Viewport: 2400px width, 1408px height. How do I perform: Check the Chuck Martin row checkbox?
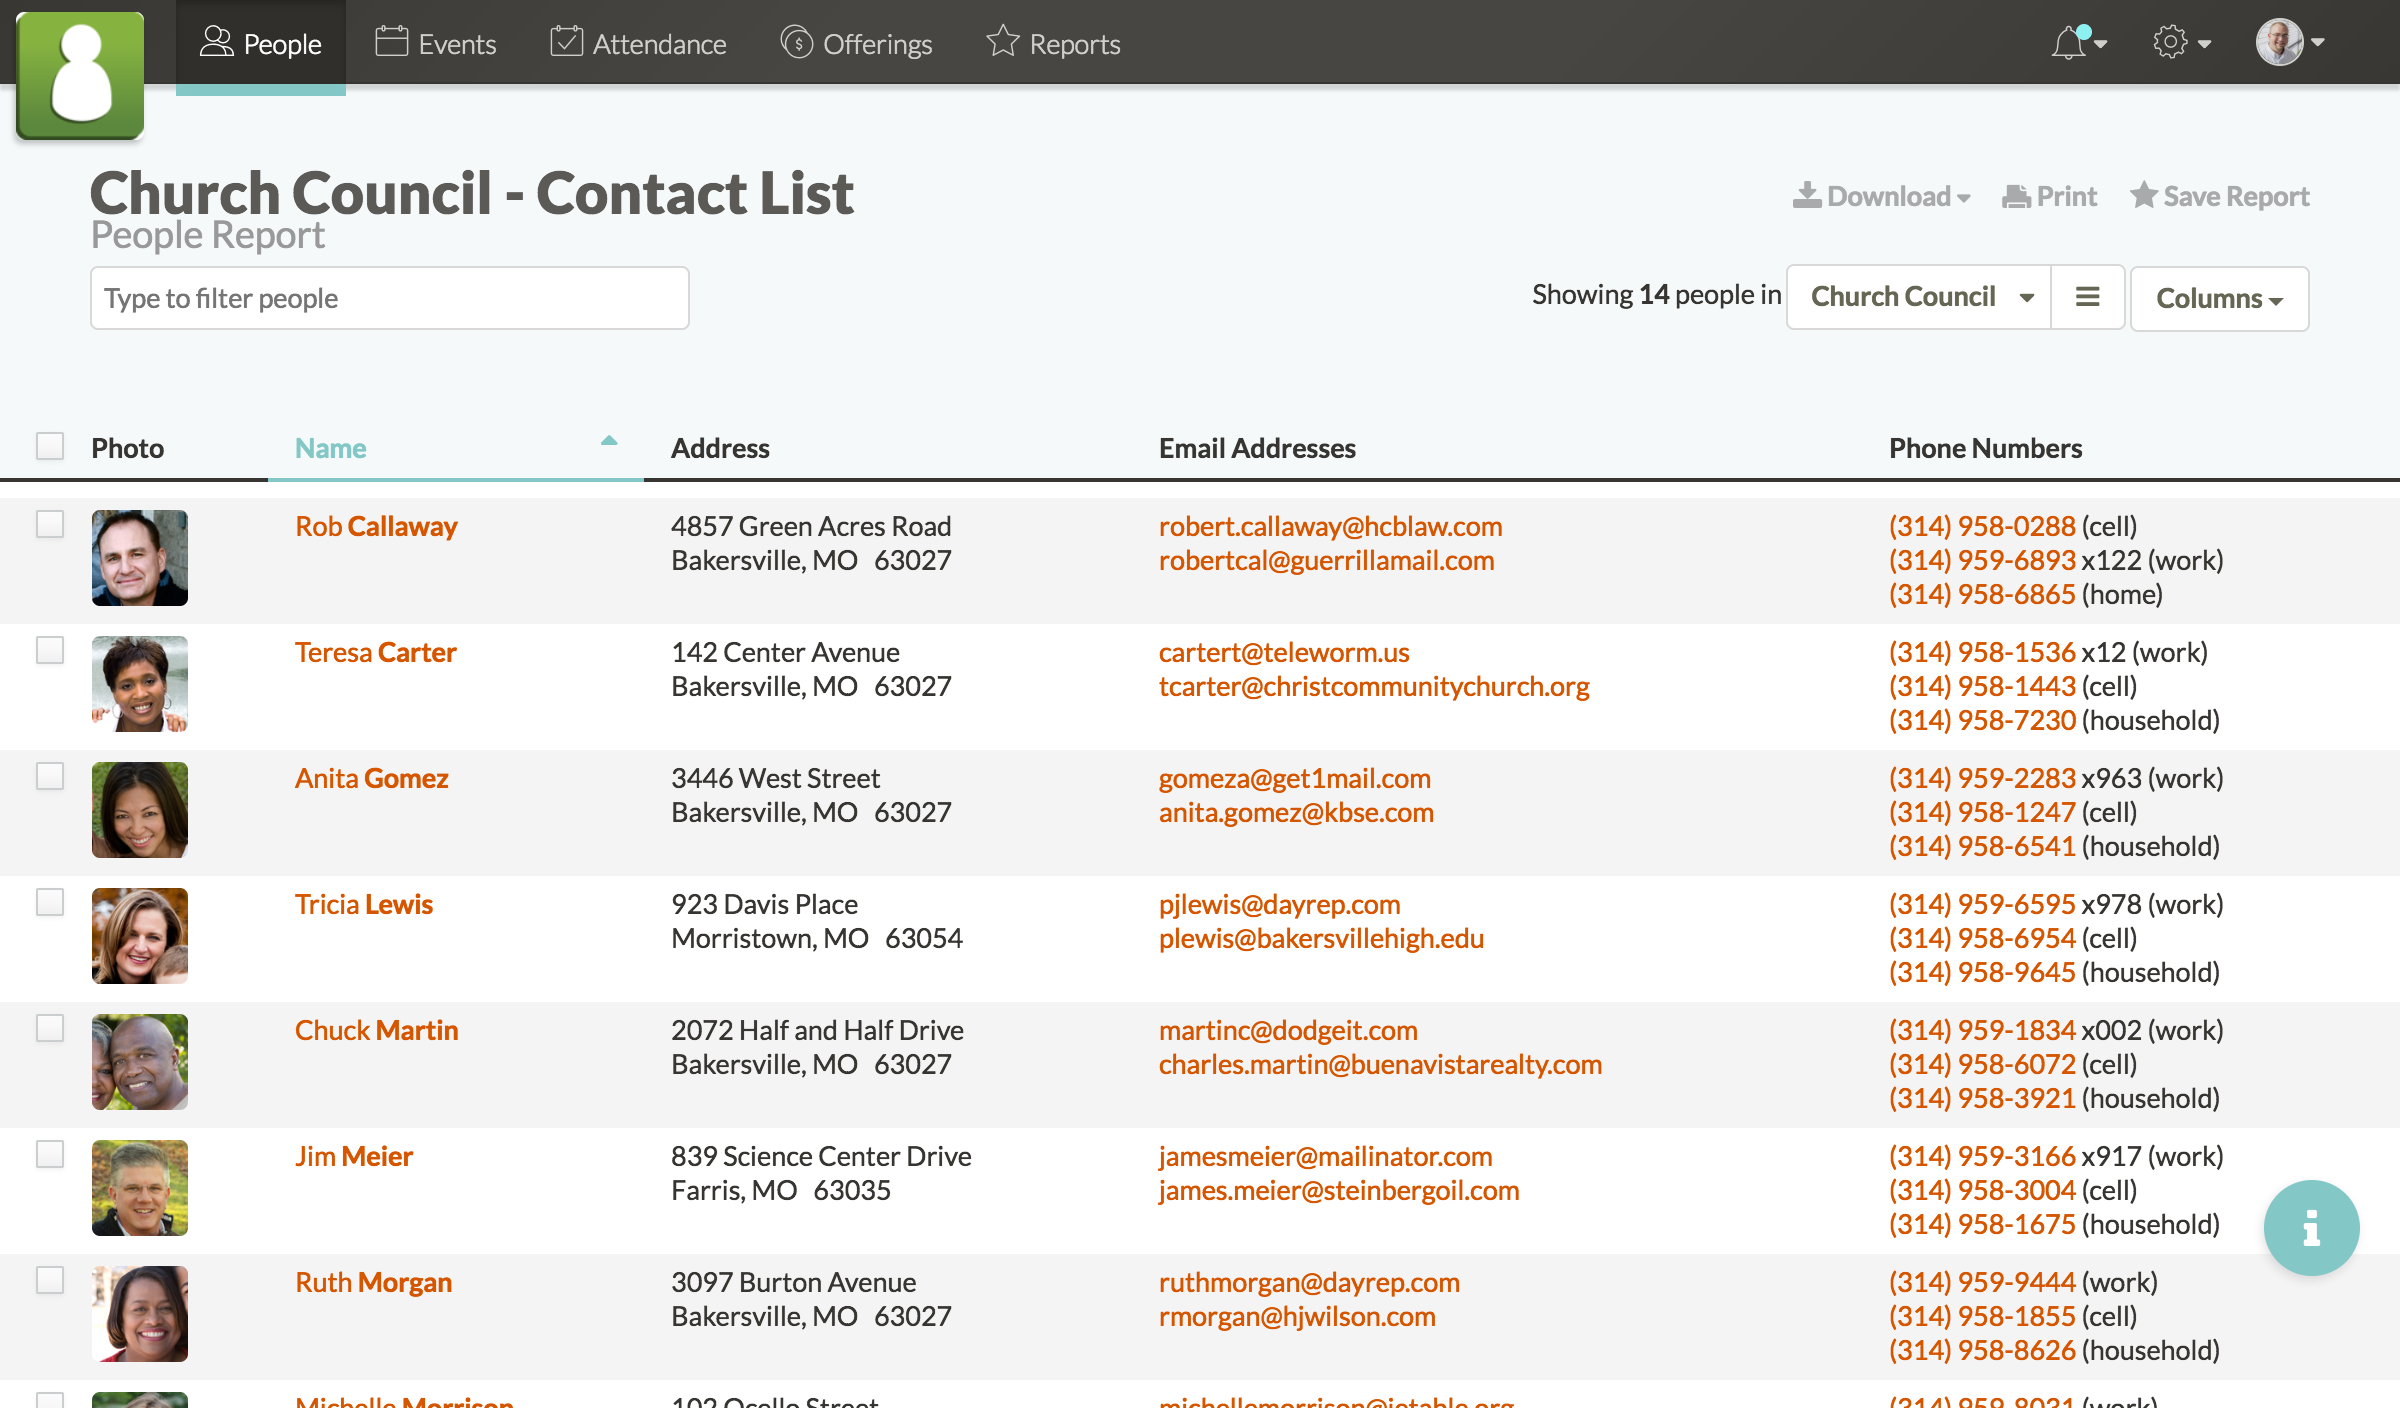(x=50, y=1028)
